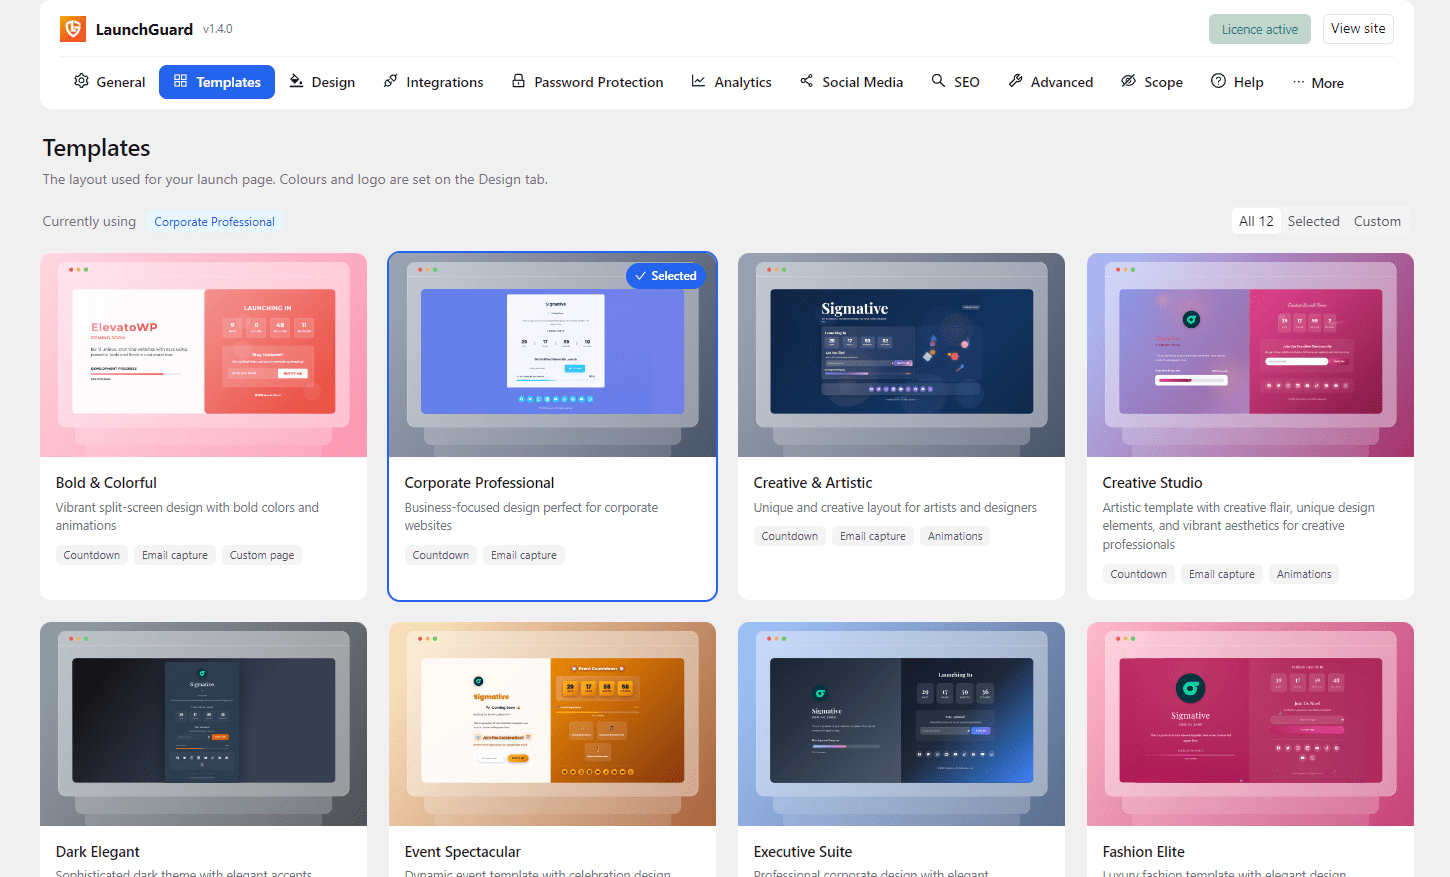
Task: Click the Templates page heading
Action: (x=96, y=148)
